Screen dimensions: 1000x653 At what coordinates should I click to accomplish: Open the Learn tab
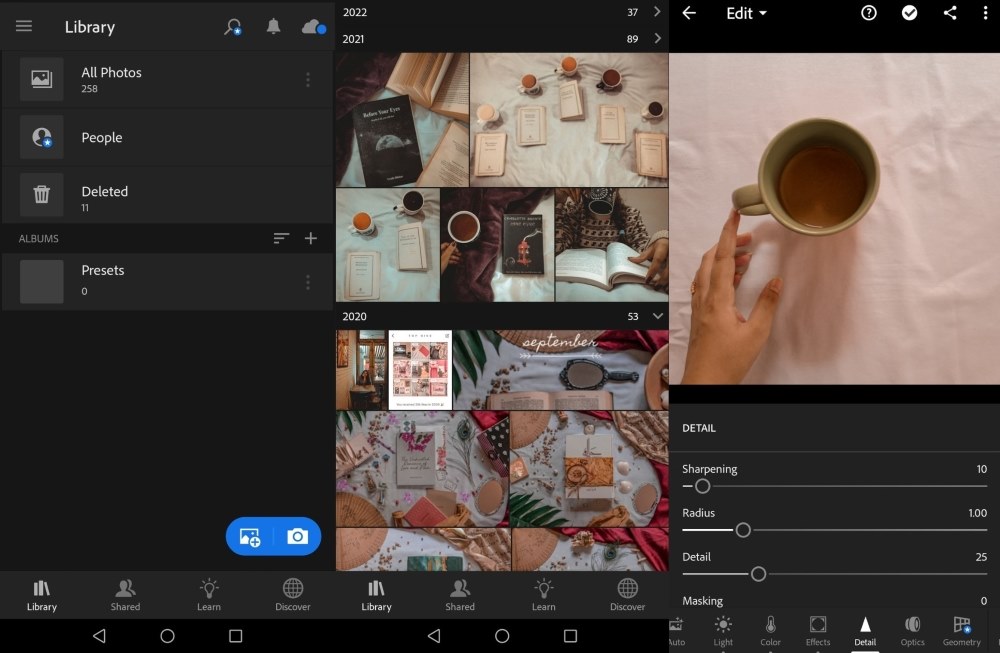click(209, 594)
